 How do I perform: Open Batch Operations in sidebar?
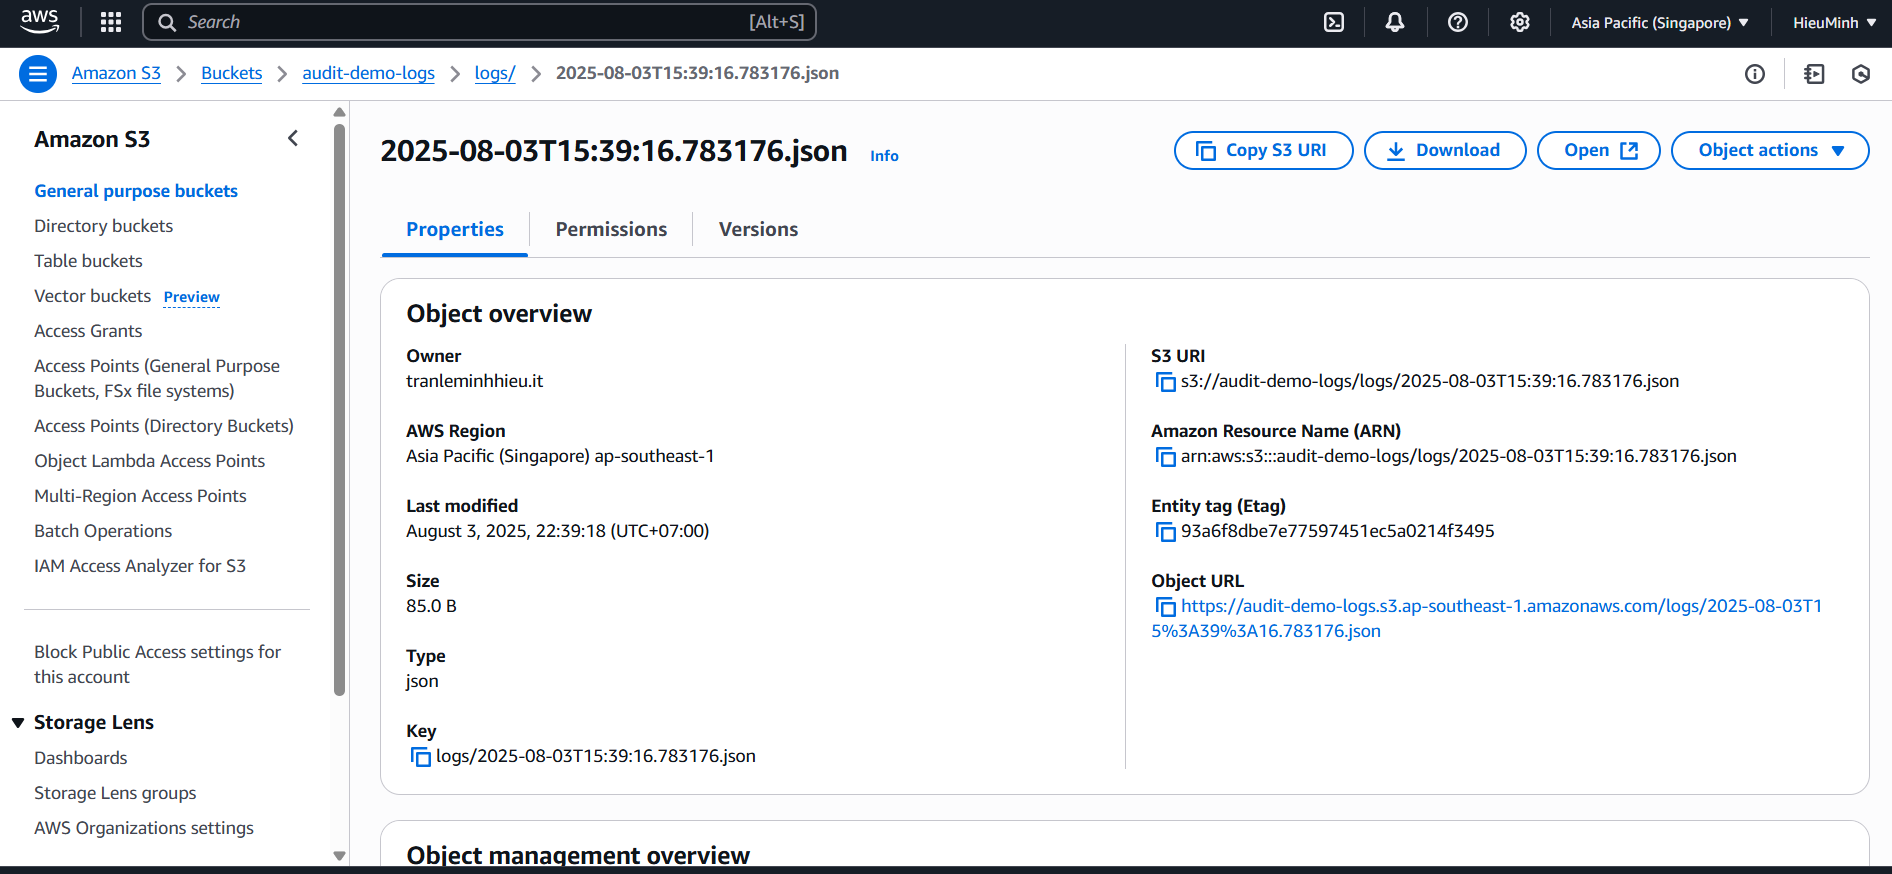pos(103,531)
